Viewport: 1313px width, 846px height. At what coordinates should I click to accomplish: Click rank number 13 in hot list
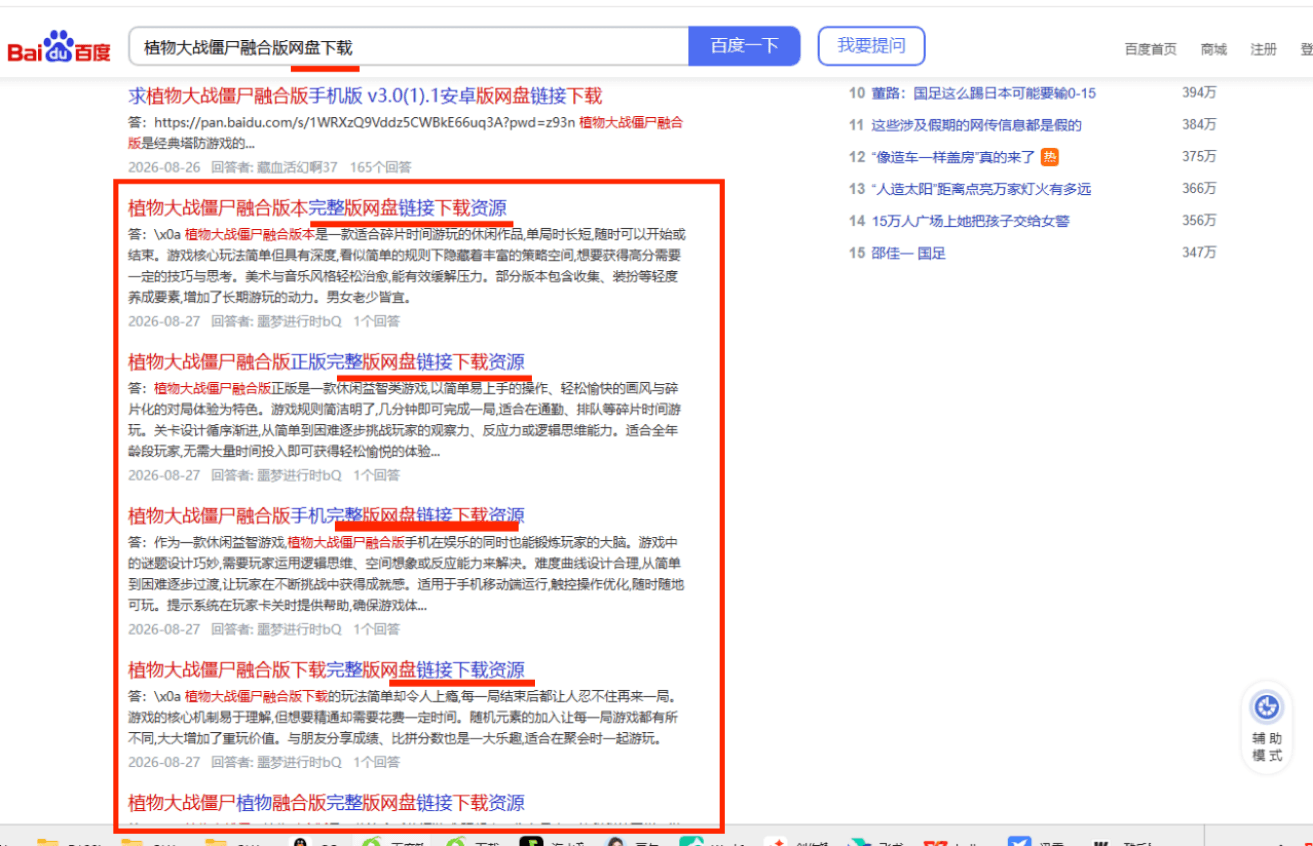click(856, 189)
